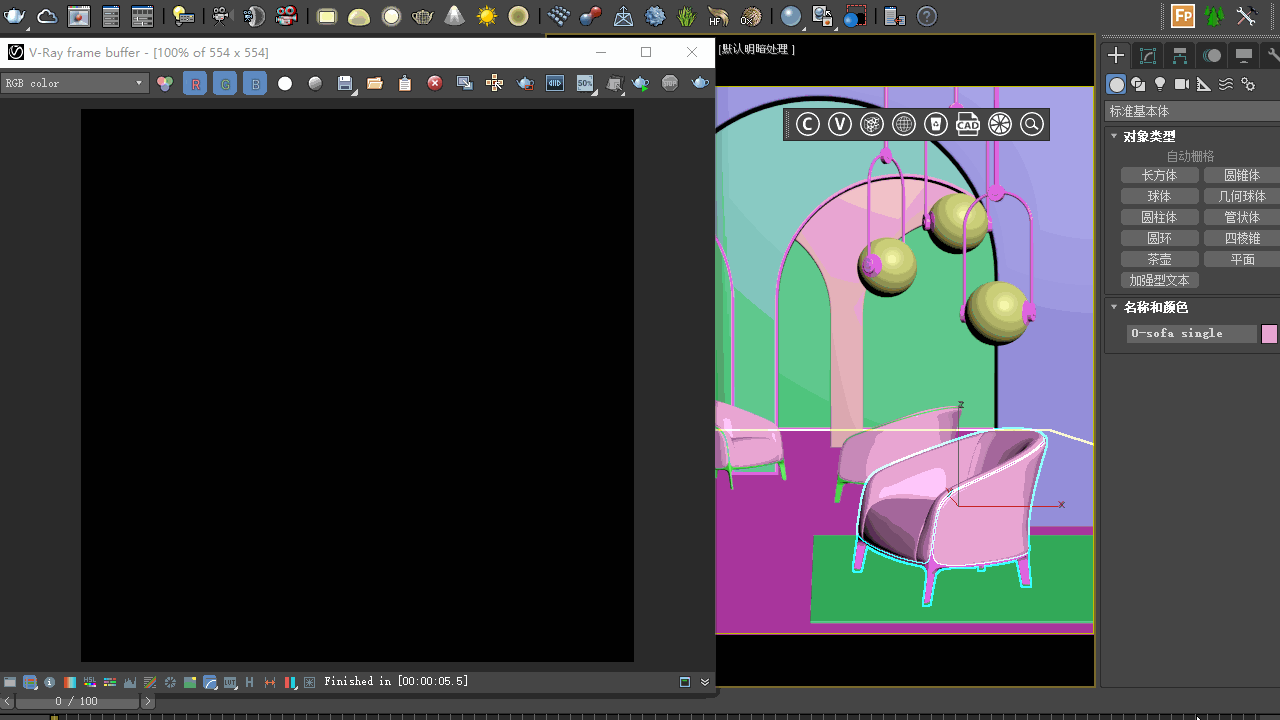Image resolution: width=1280 pixels, height=720 pixels.
Task: Open the Display tab in command panel
Action: [x=1244, y=56]
